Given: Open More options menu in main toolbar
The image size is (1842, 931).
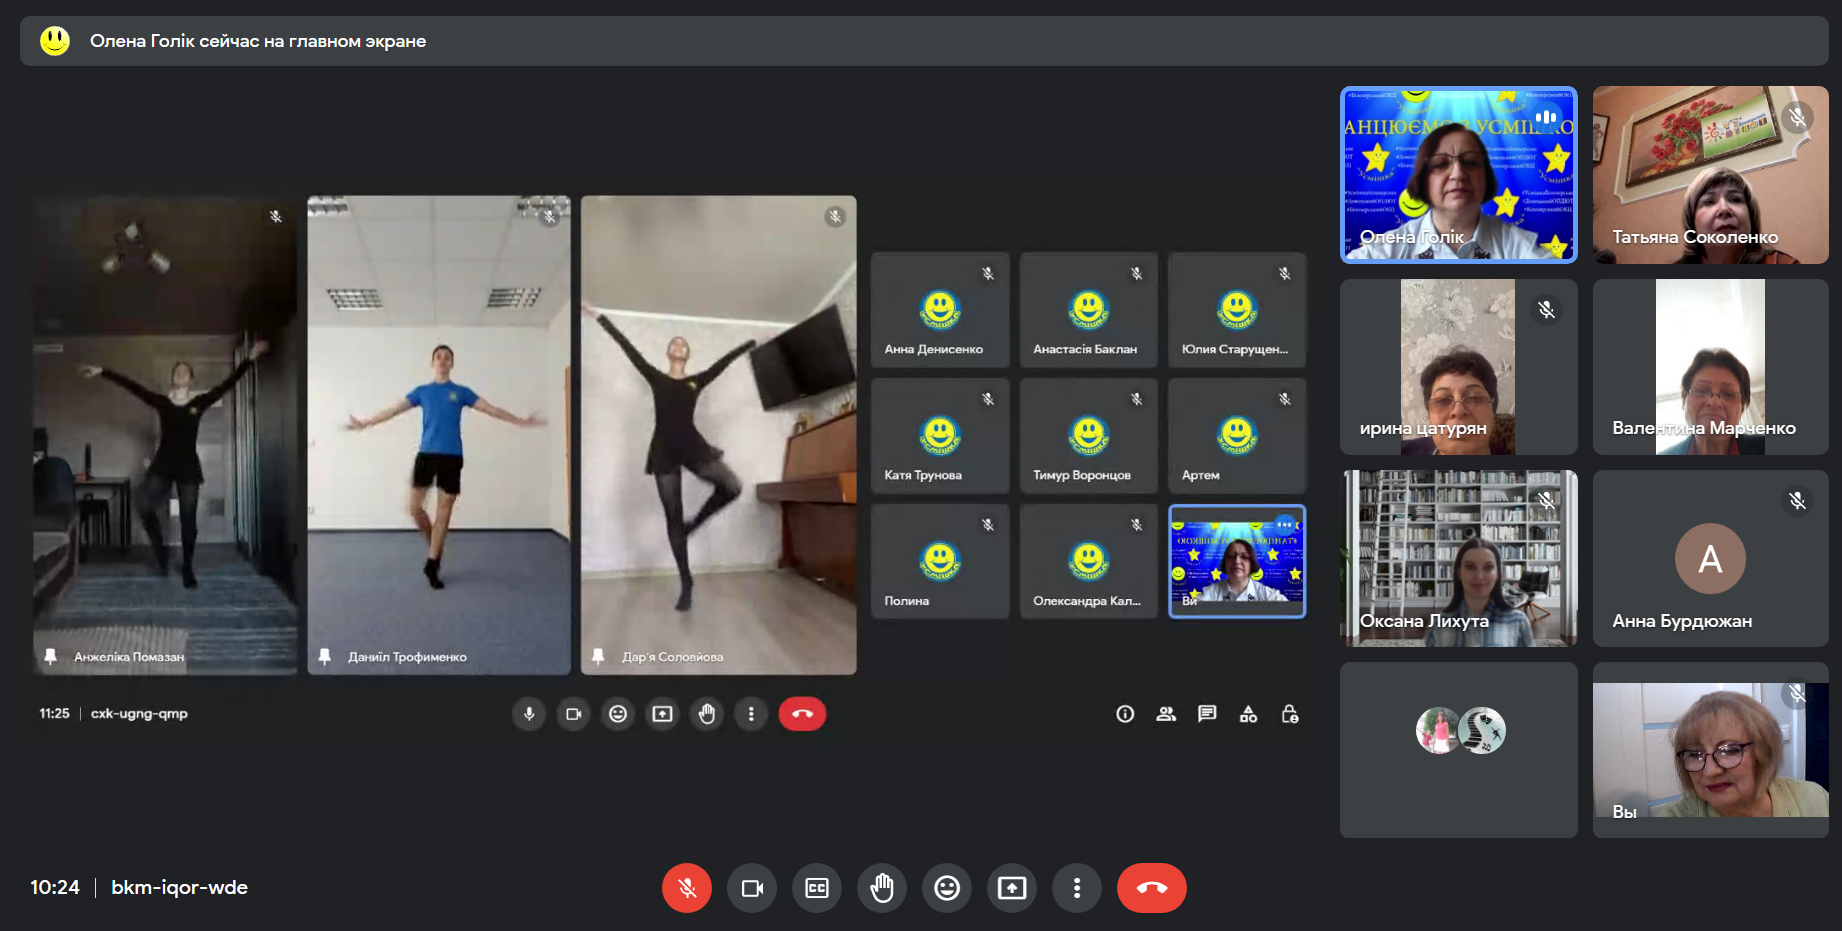Looking at the screenshot, I should pyautogui.click(x=1077, y=888).
